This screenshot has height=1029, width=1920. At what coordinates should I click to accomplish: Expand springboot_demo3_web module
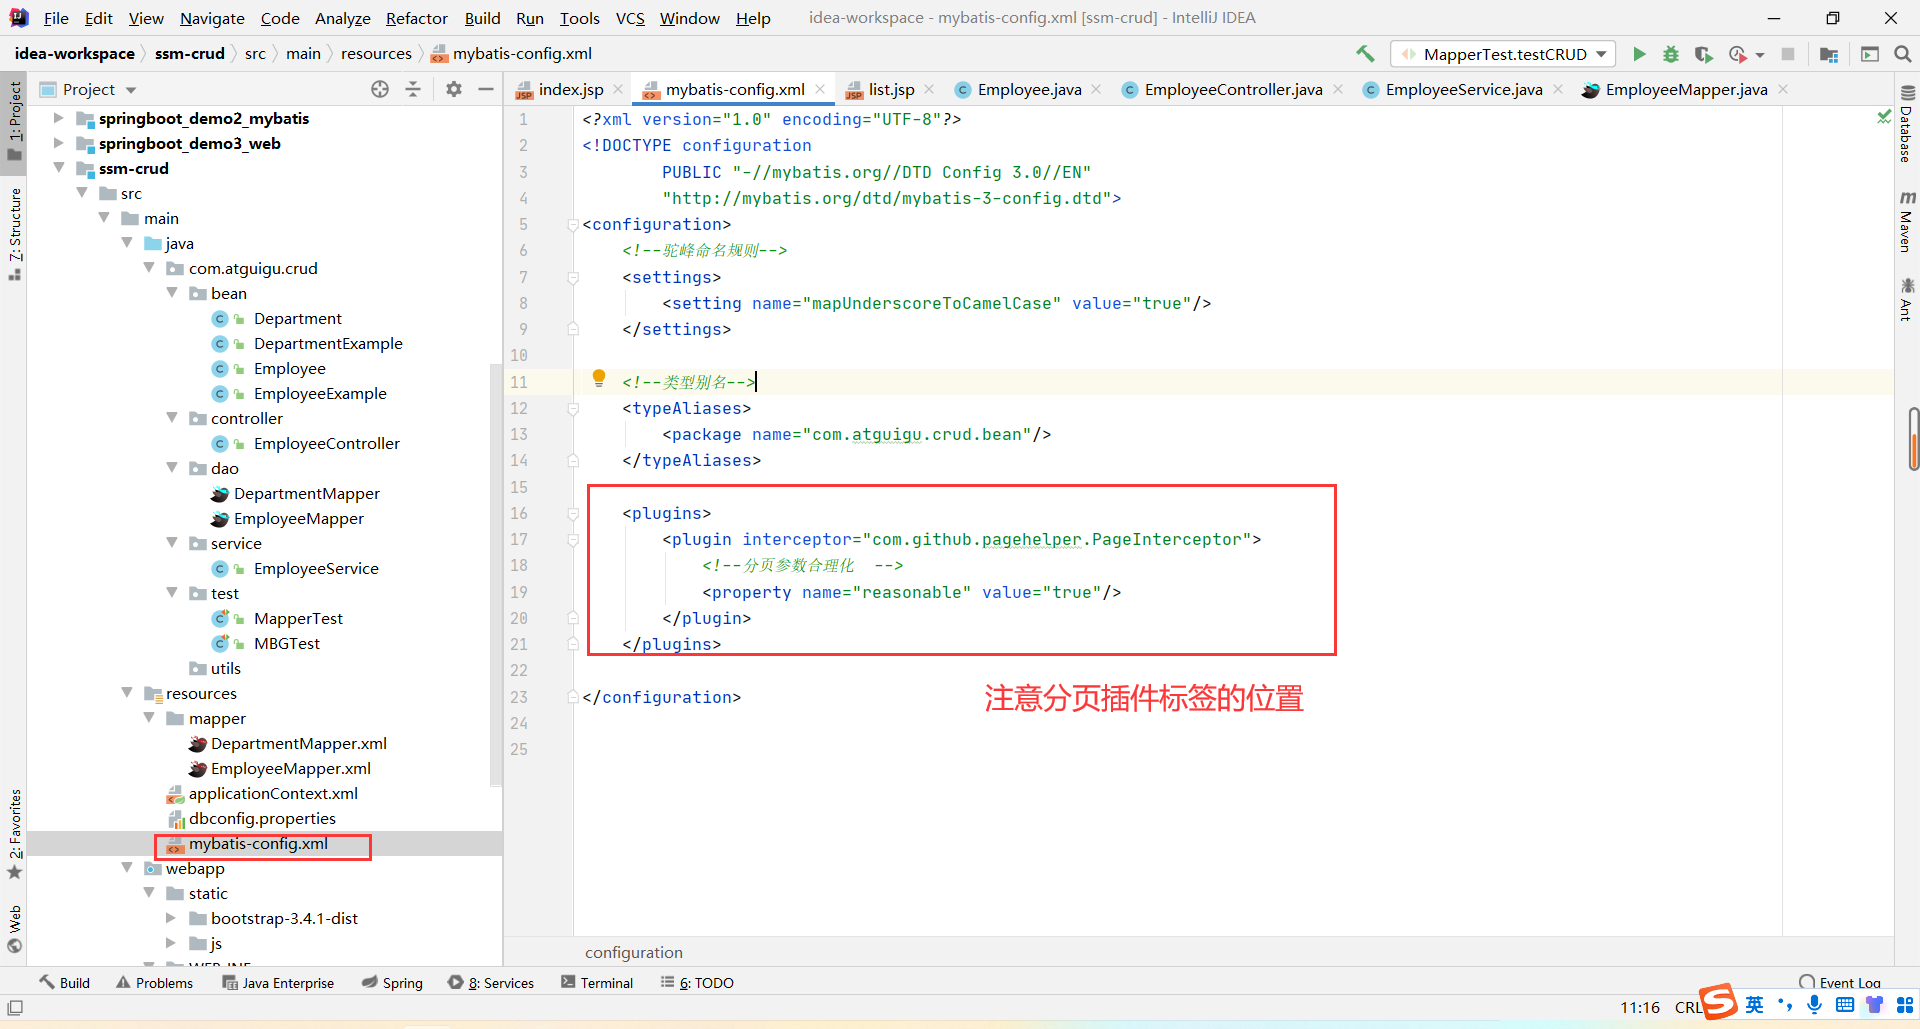tap(58, 143)
